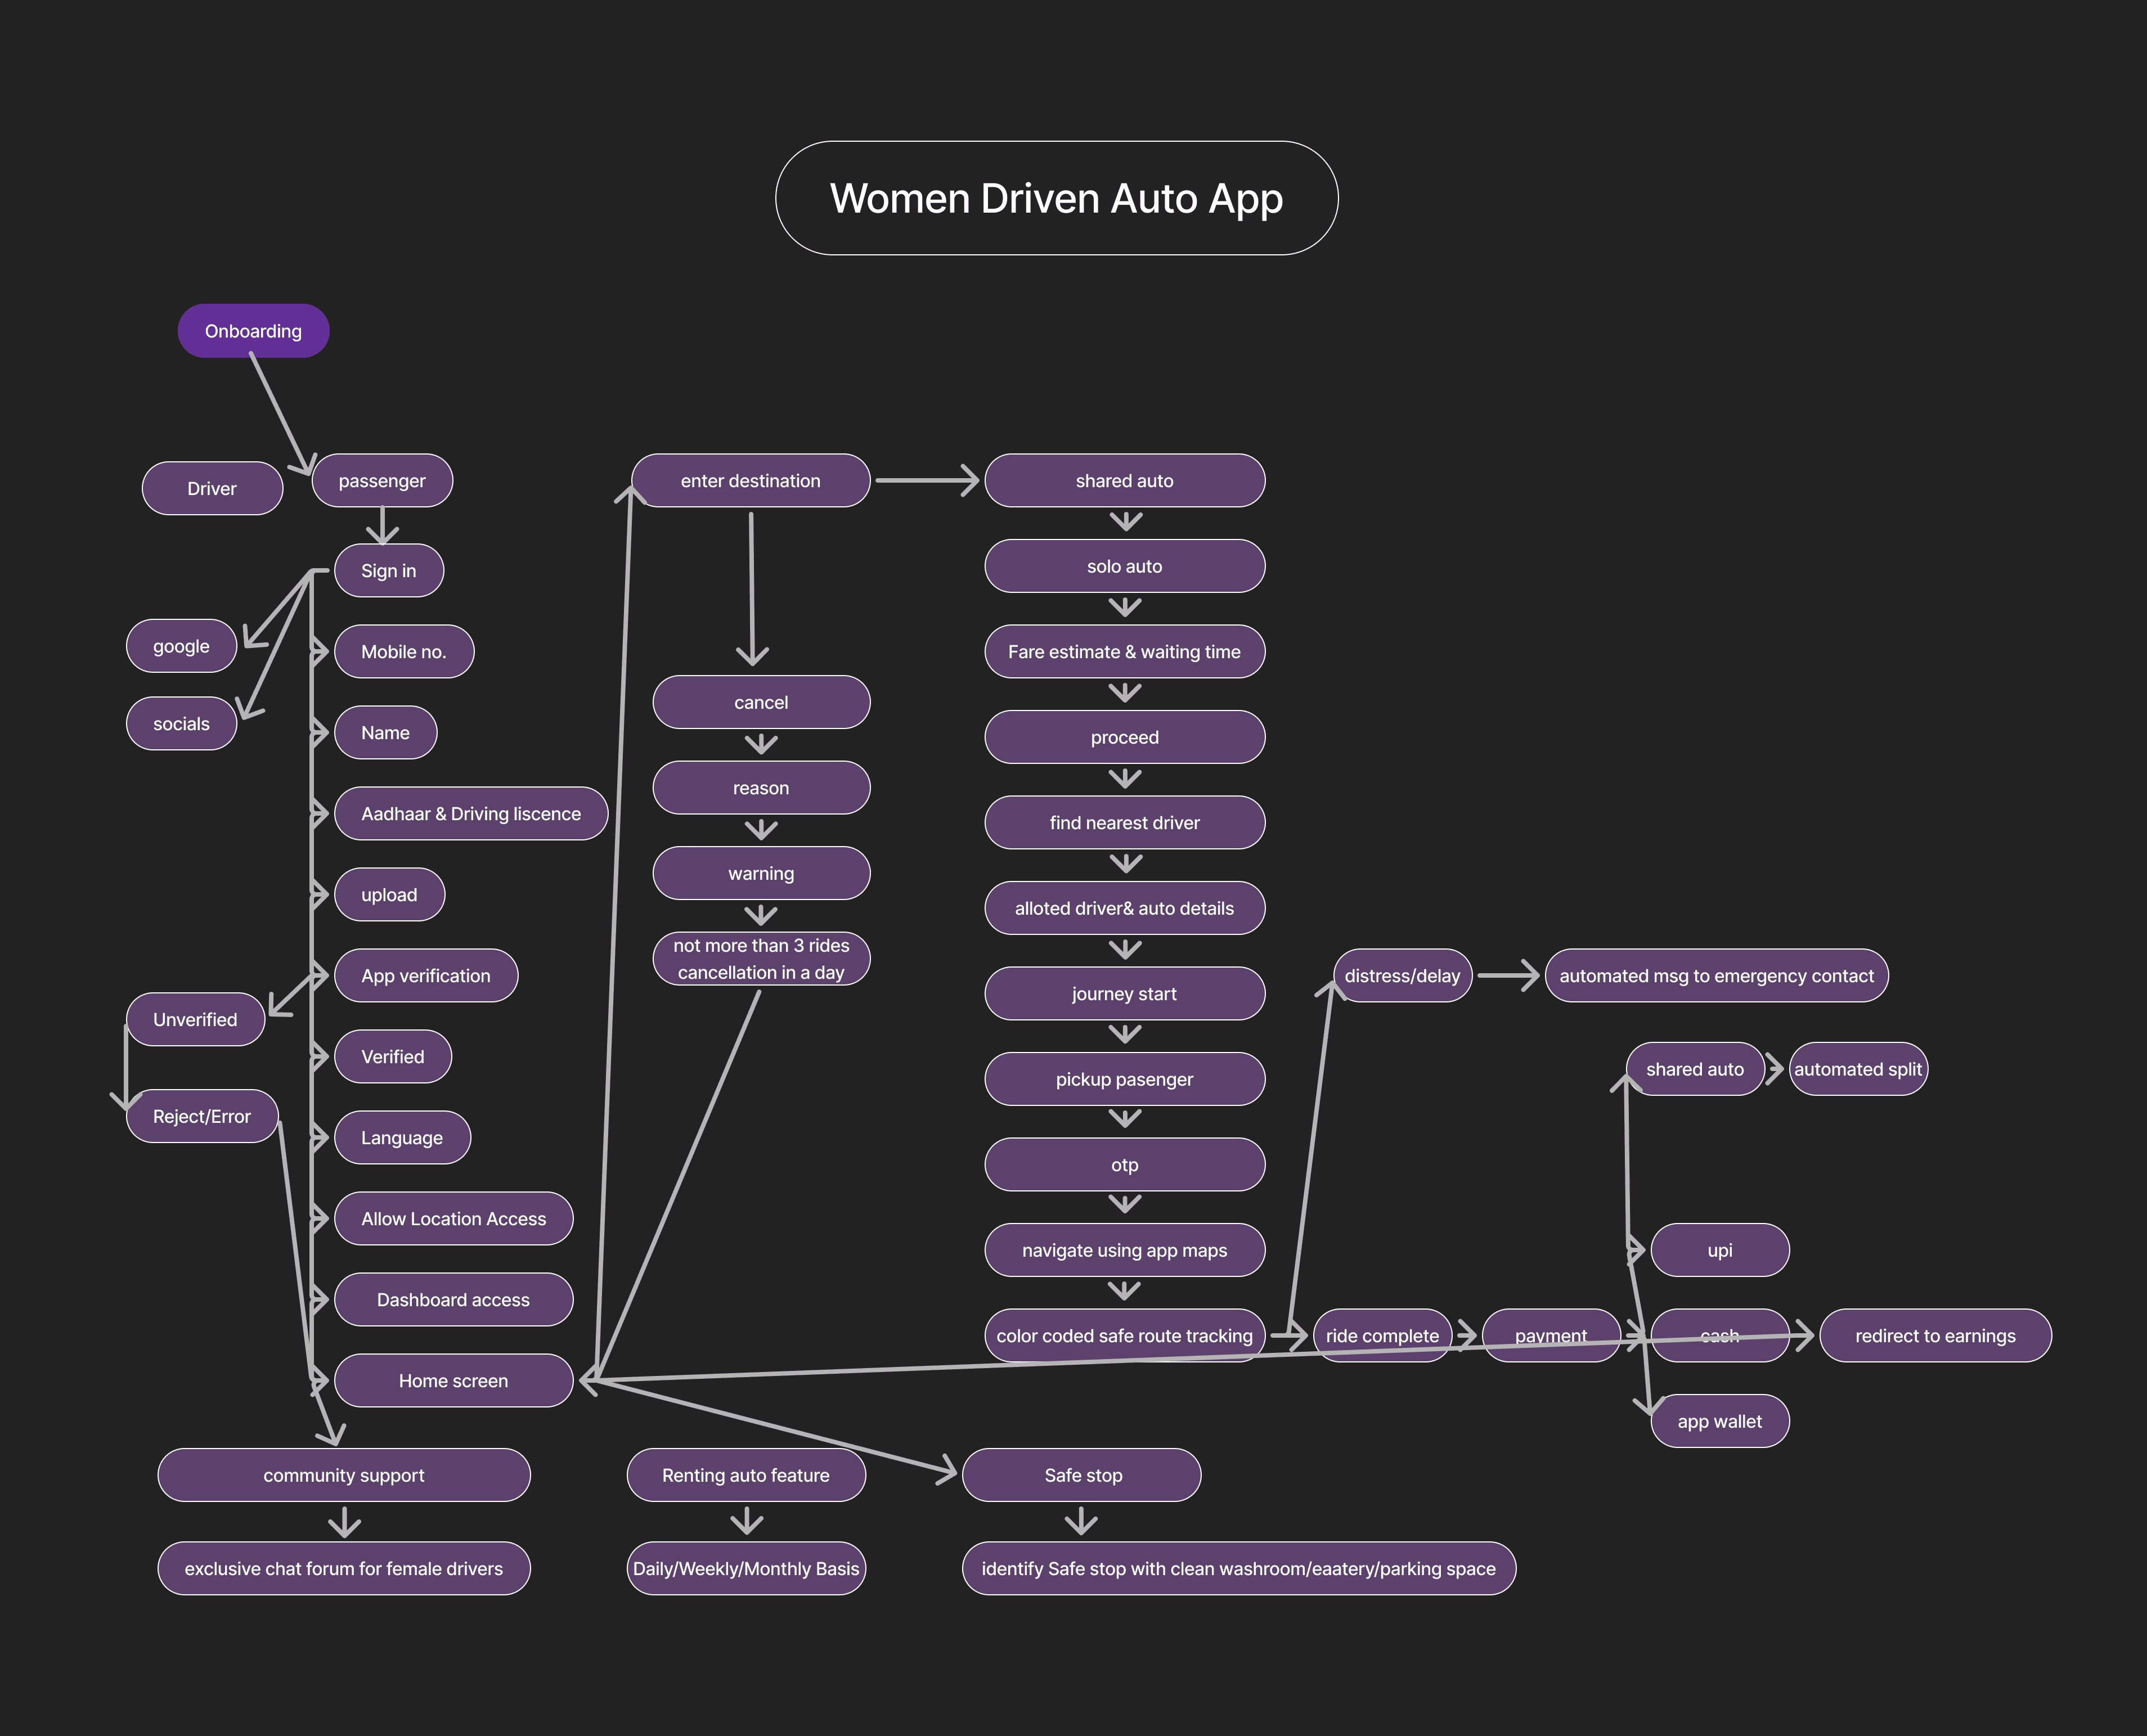Click the Aadhaar & Driving liscence node
This screenshot has height=1736, width=2147.
point(470,814)
